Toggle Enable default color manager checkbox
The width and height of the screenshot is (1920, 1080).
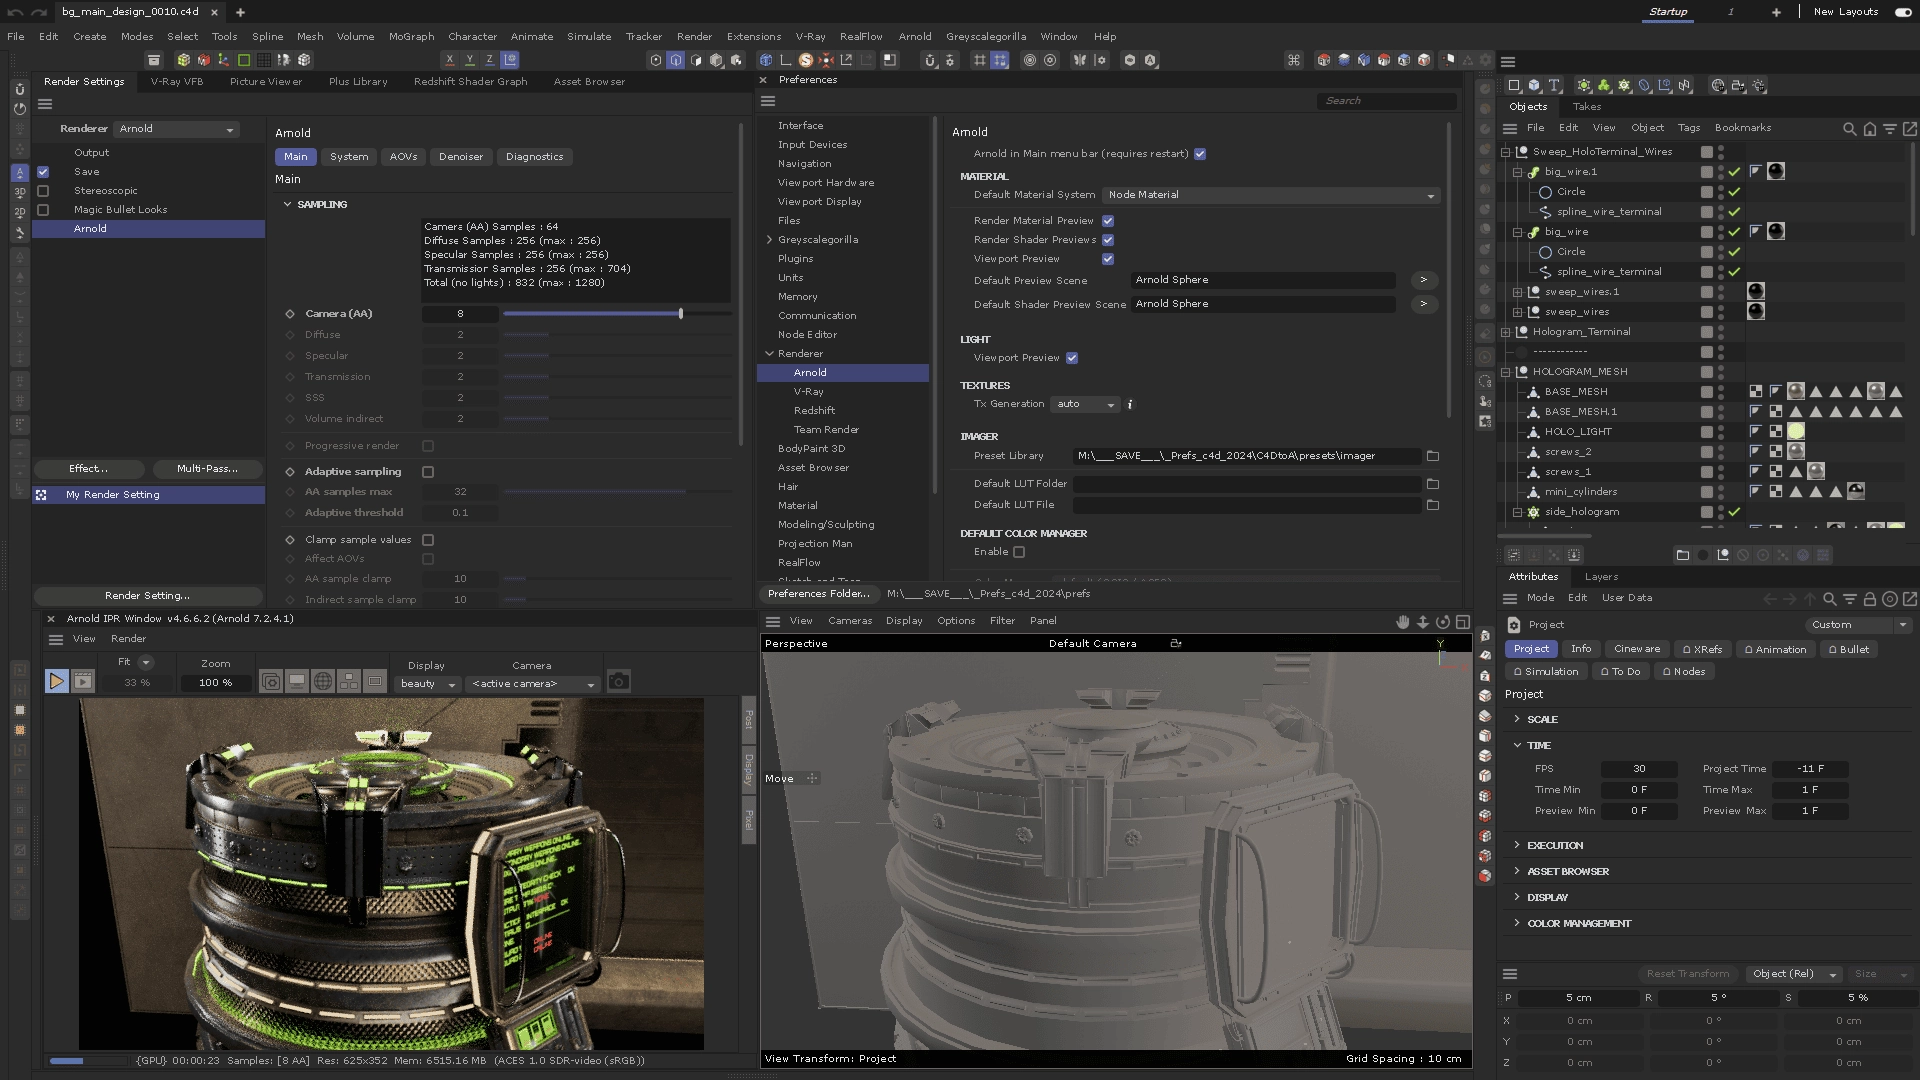(1019, 552)
